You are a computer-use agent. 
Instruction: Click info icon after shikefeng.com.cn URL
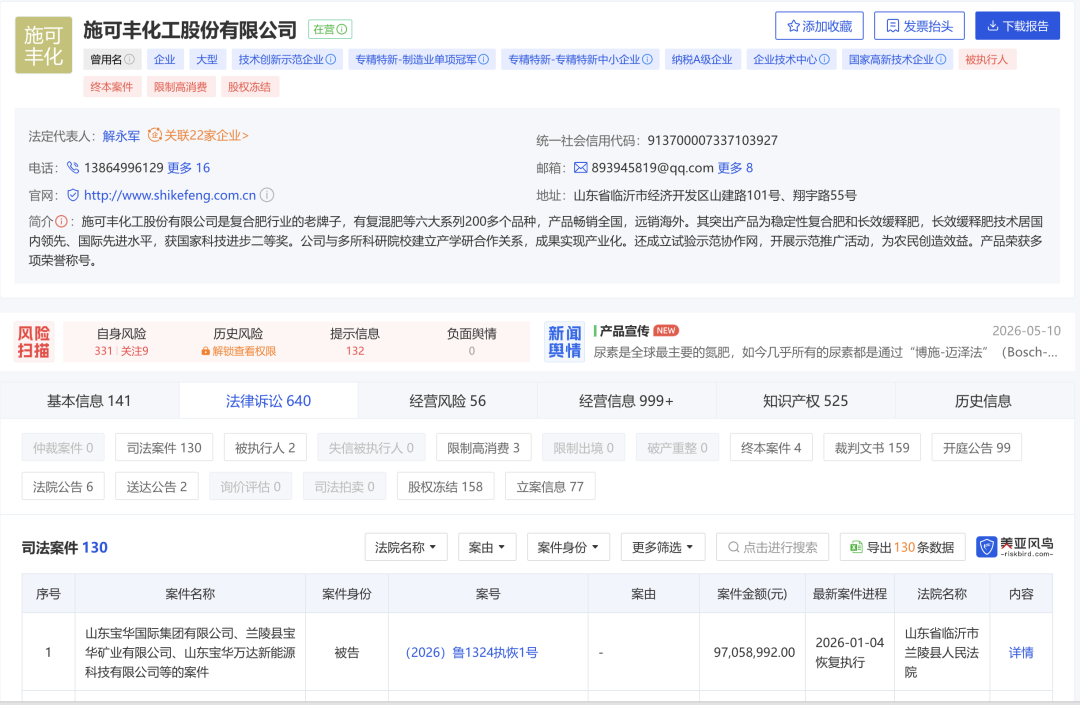pyautogui.click(x=267, y=195)
